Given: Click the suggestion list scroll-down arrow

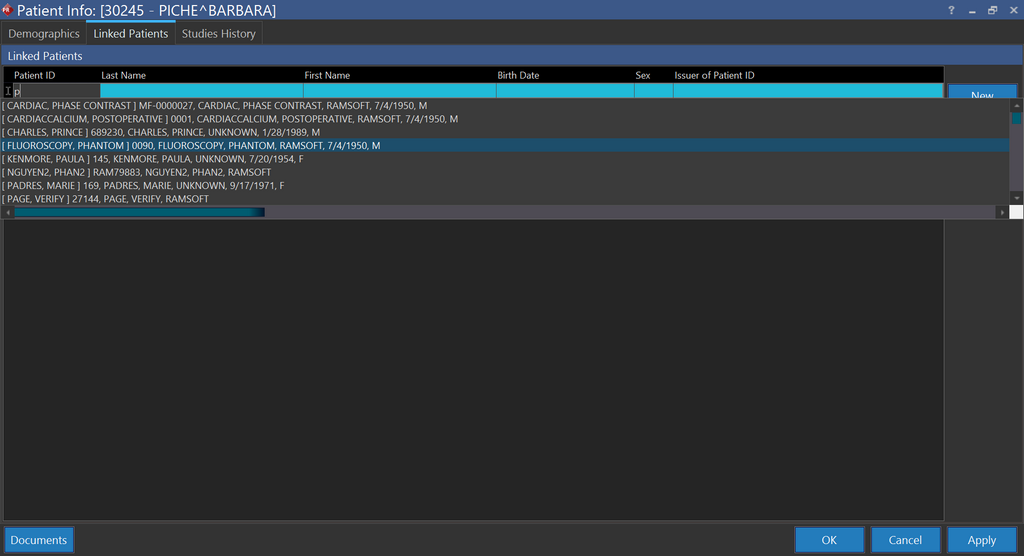Looking at the screenshot, I should coord(1016,198).
